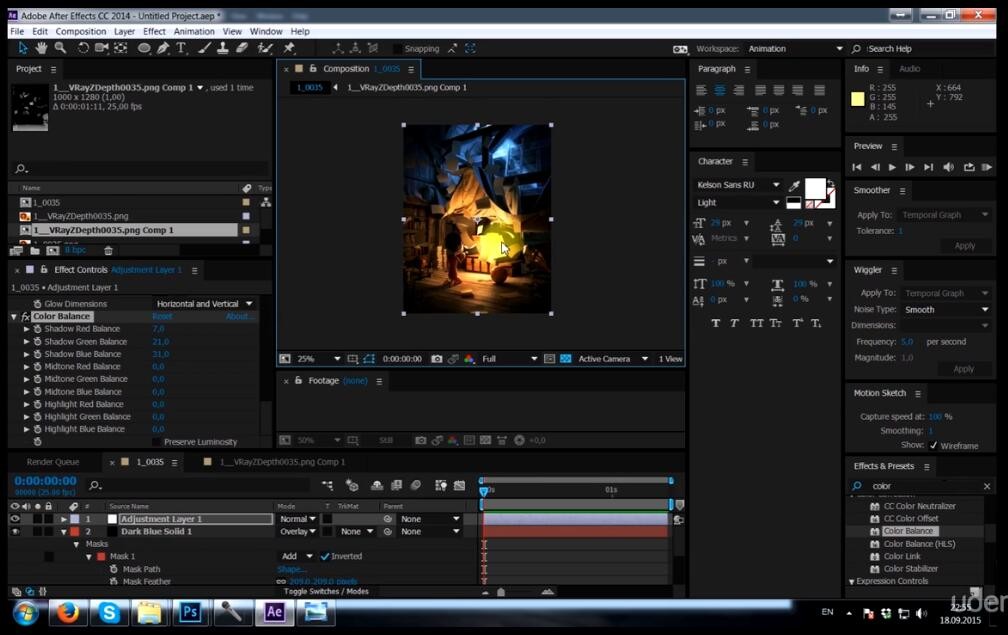Viewport: 1008px width, 635px height.
Task: Delete selected item in Project panel
Action: (108, 251)
